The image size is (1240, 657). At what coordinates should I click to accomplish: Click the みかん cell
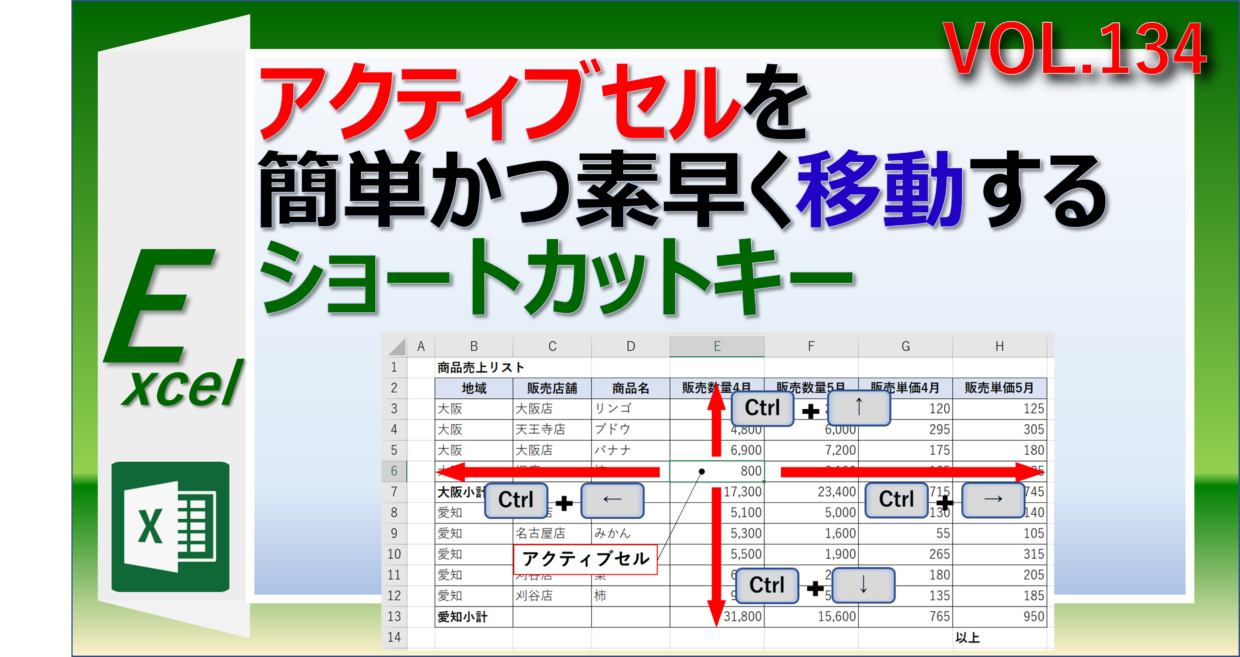pyautogui.click(x=630, y=533)
